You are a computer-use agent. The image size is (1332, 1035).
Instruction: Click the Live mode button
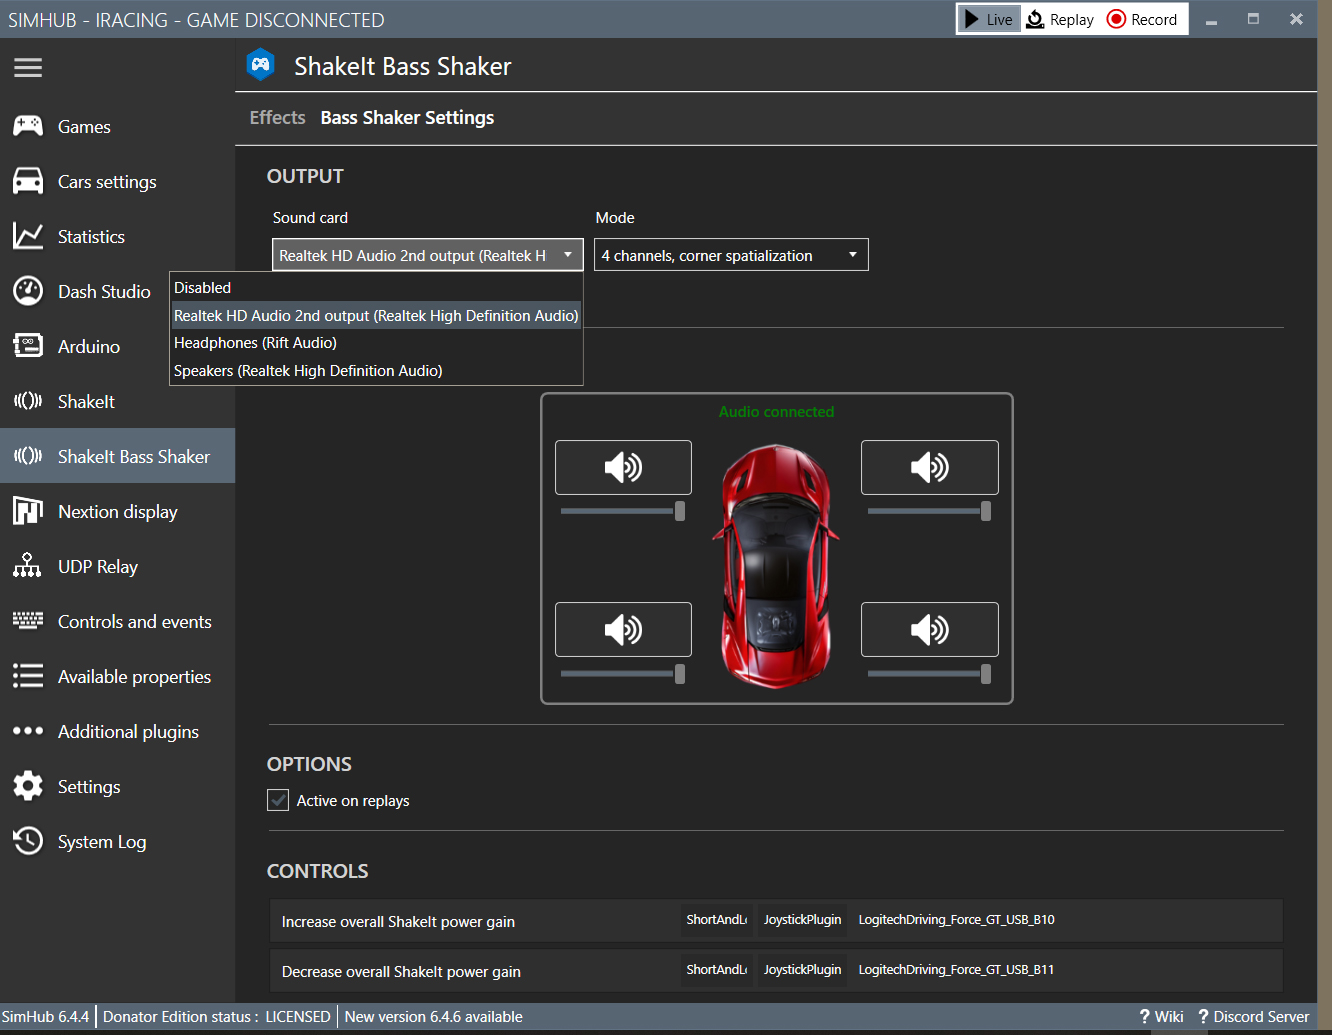point(989,19)
